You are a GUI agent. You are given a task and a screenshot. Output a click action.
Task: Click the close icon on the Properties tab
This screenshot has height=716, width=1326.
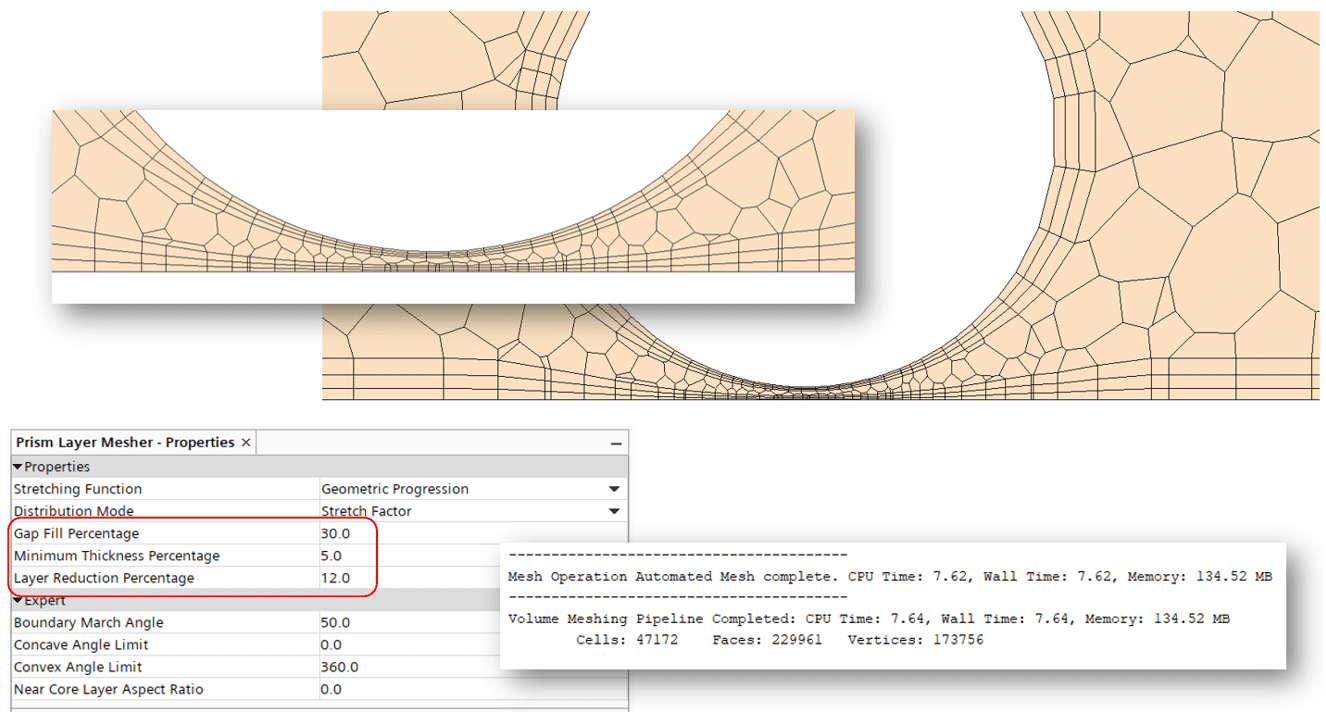(x=246, y=441)
